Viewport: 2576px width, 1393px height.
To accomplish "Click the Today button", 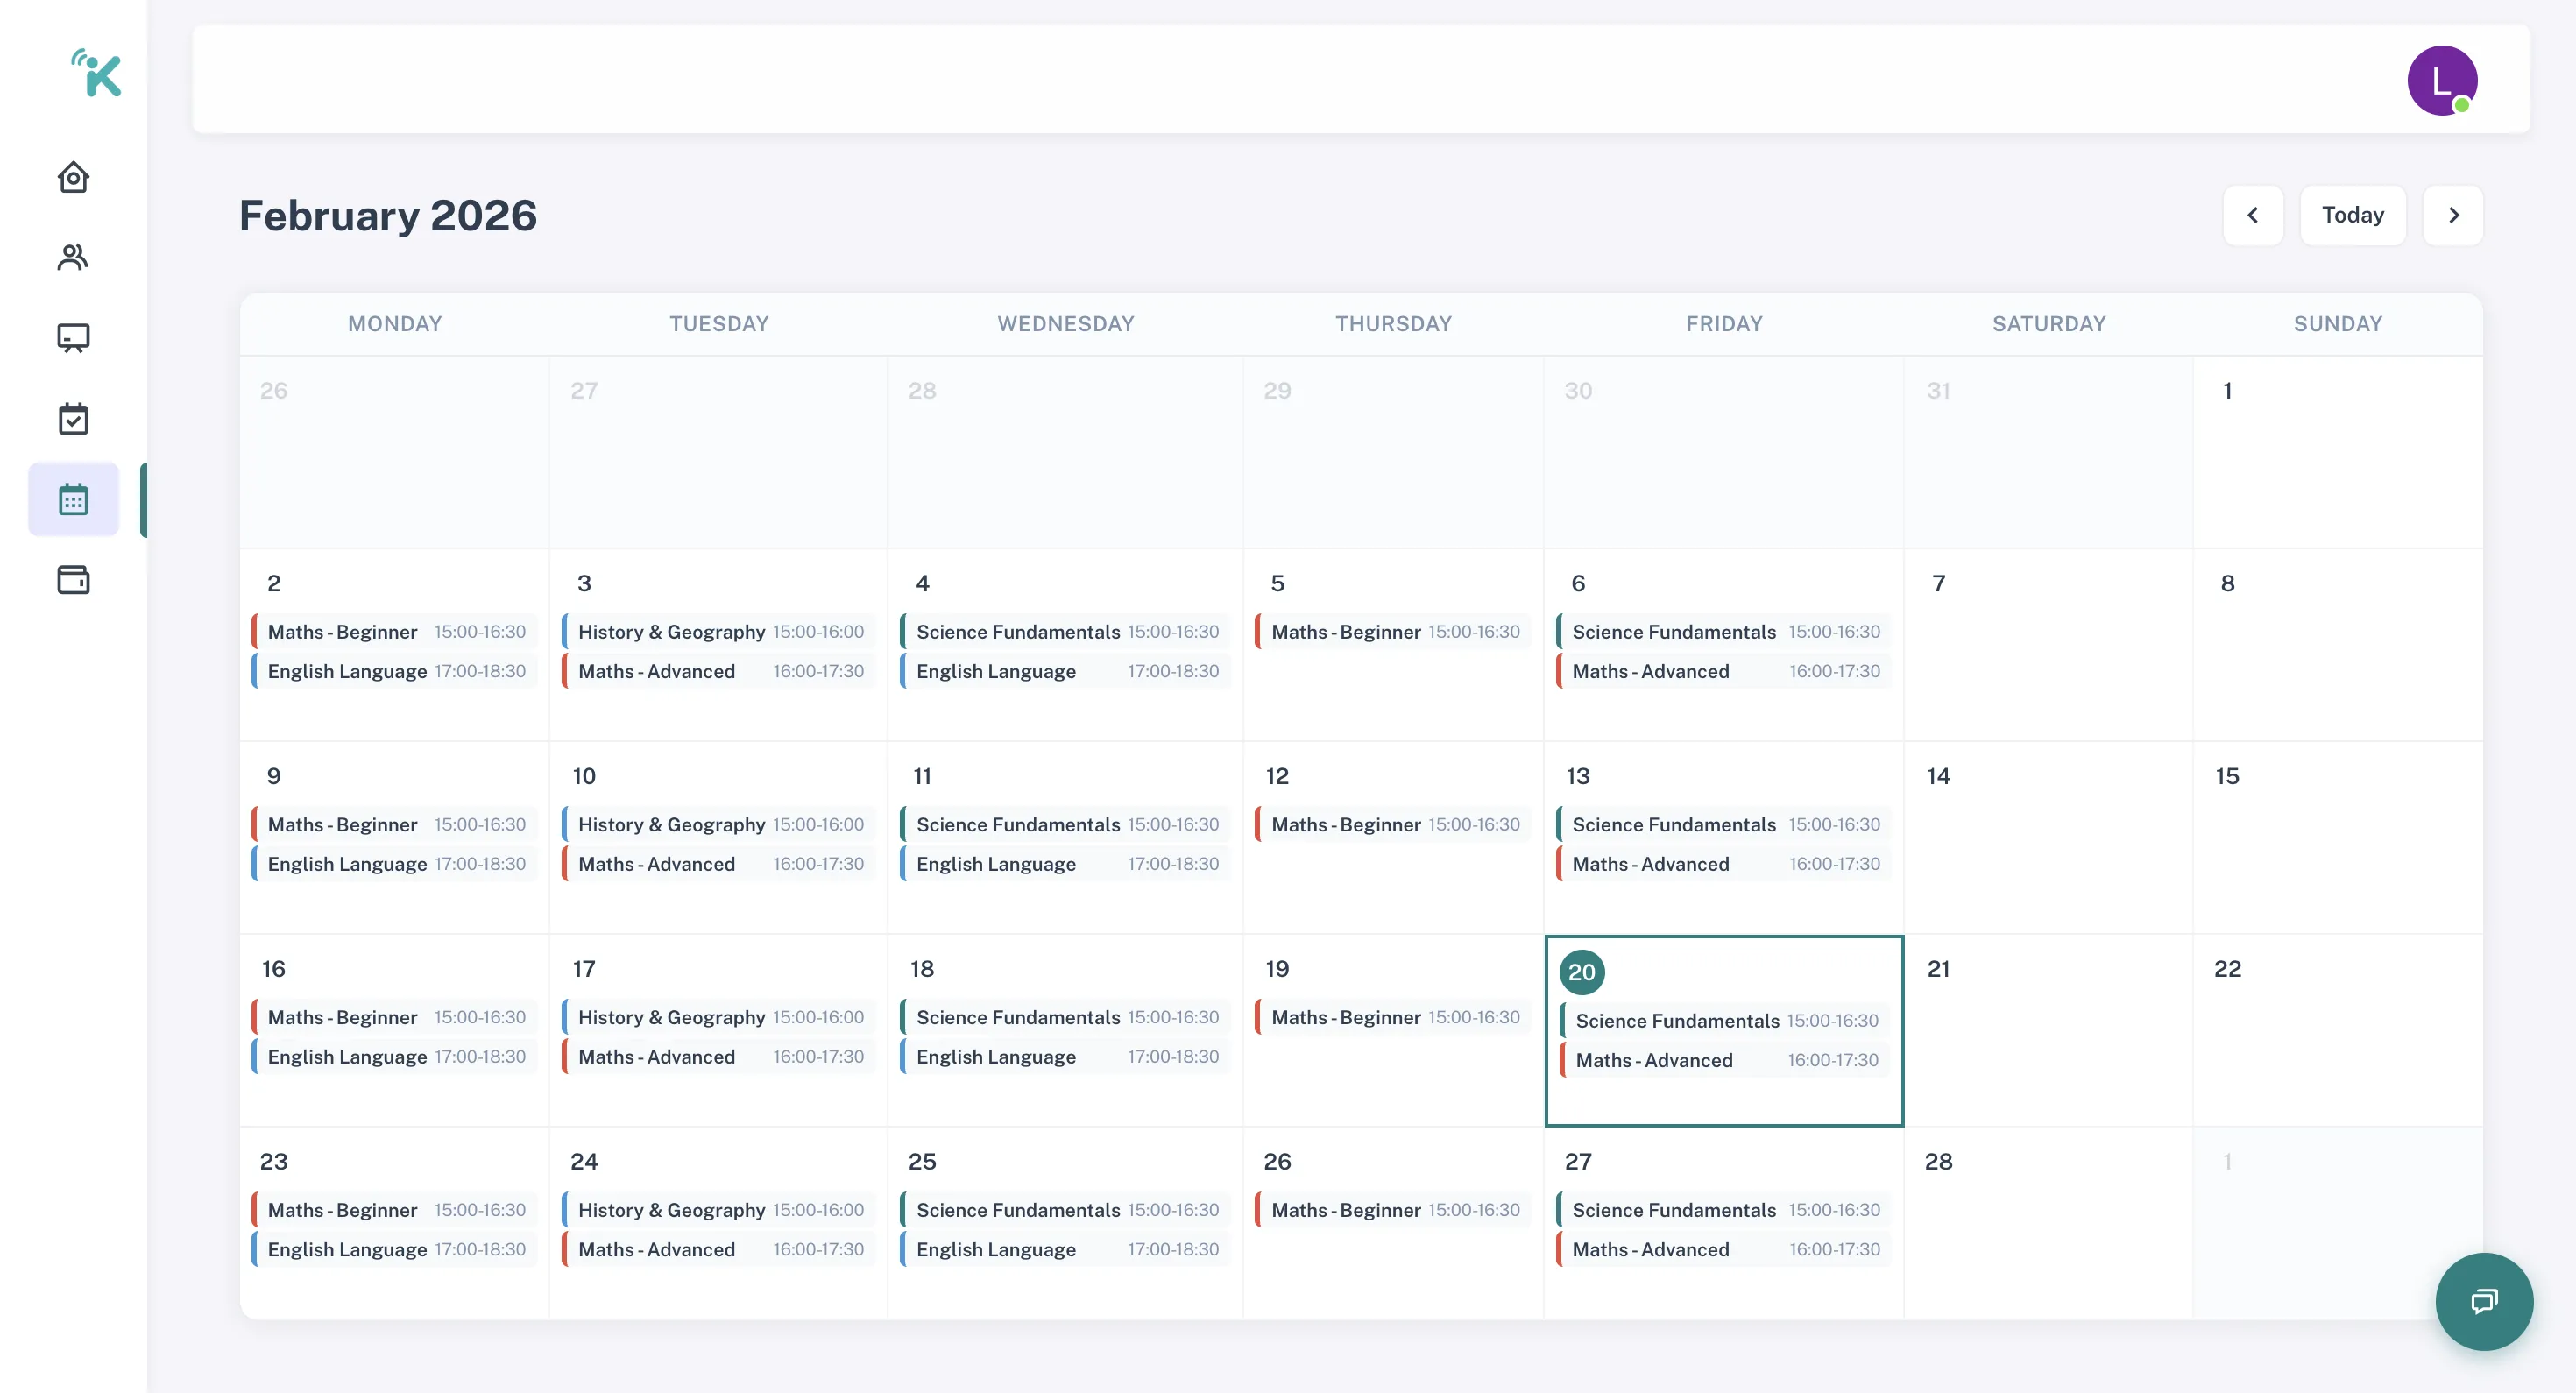I will pos(2353,214).
